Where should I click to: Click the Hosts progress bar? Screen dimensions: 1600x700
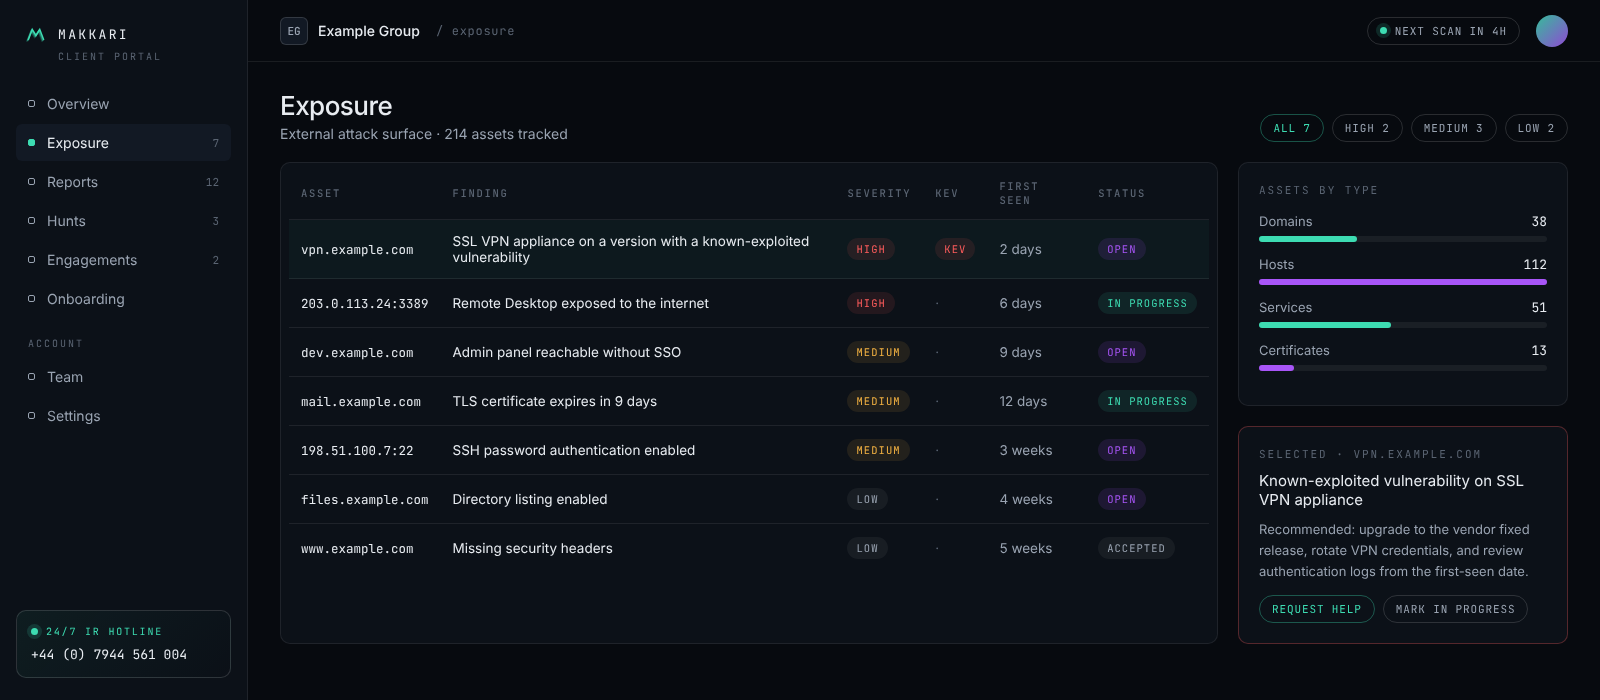click(x=1403, y=282)
